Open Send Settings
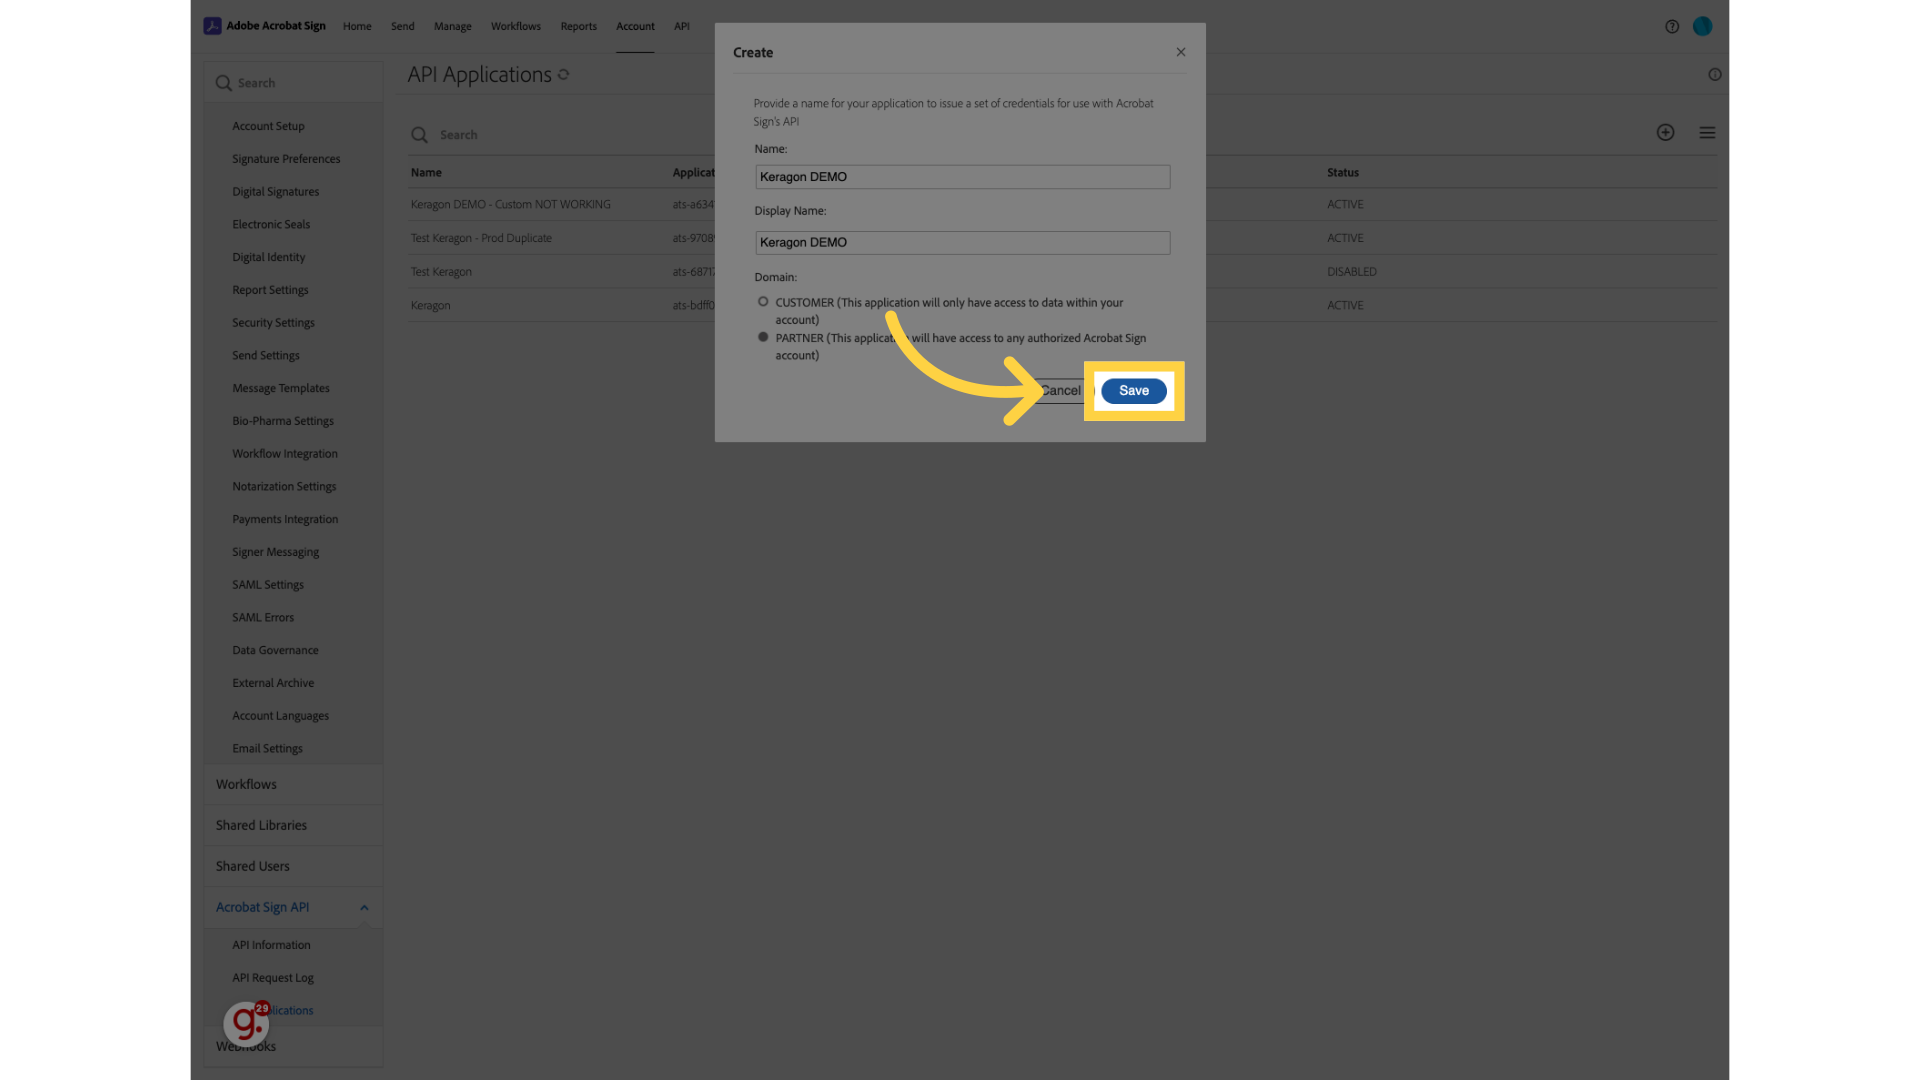 (x=266, y=356)
